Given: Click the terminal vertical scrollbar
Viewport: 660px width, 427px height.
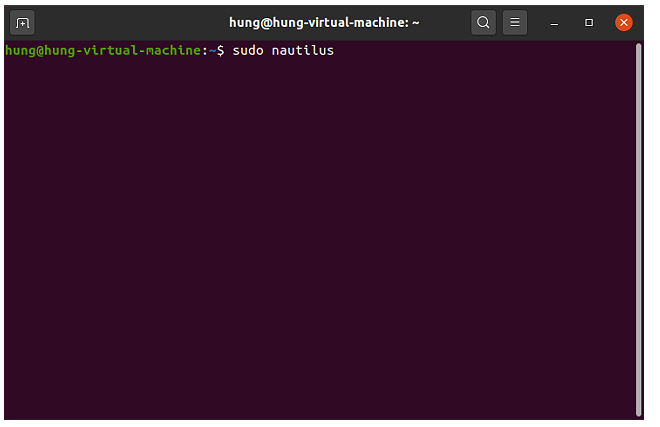Looking at the screenshot, I should point(639,230).
